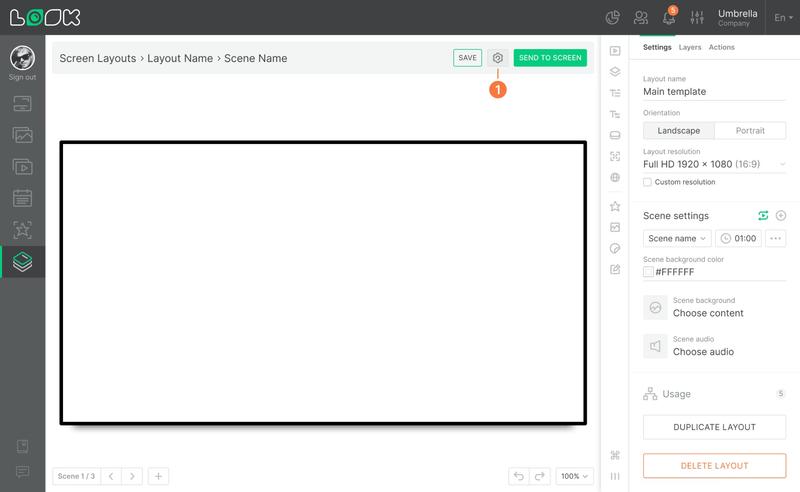Open the playlists icon in sidebar
Image resolution: width=800 pixels, height=492 pixels.
click(x=22, y=167)
